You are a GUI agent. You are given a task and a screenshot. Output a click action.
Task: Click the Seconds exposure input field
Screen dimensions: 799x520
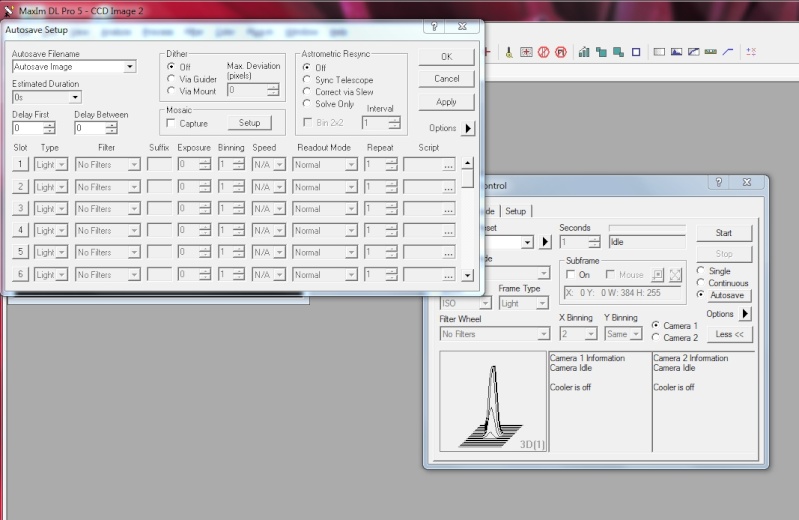tap(574, 242)
